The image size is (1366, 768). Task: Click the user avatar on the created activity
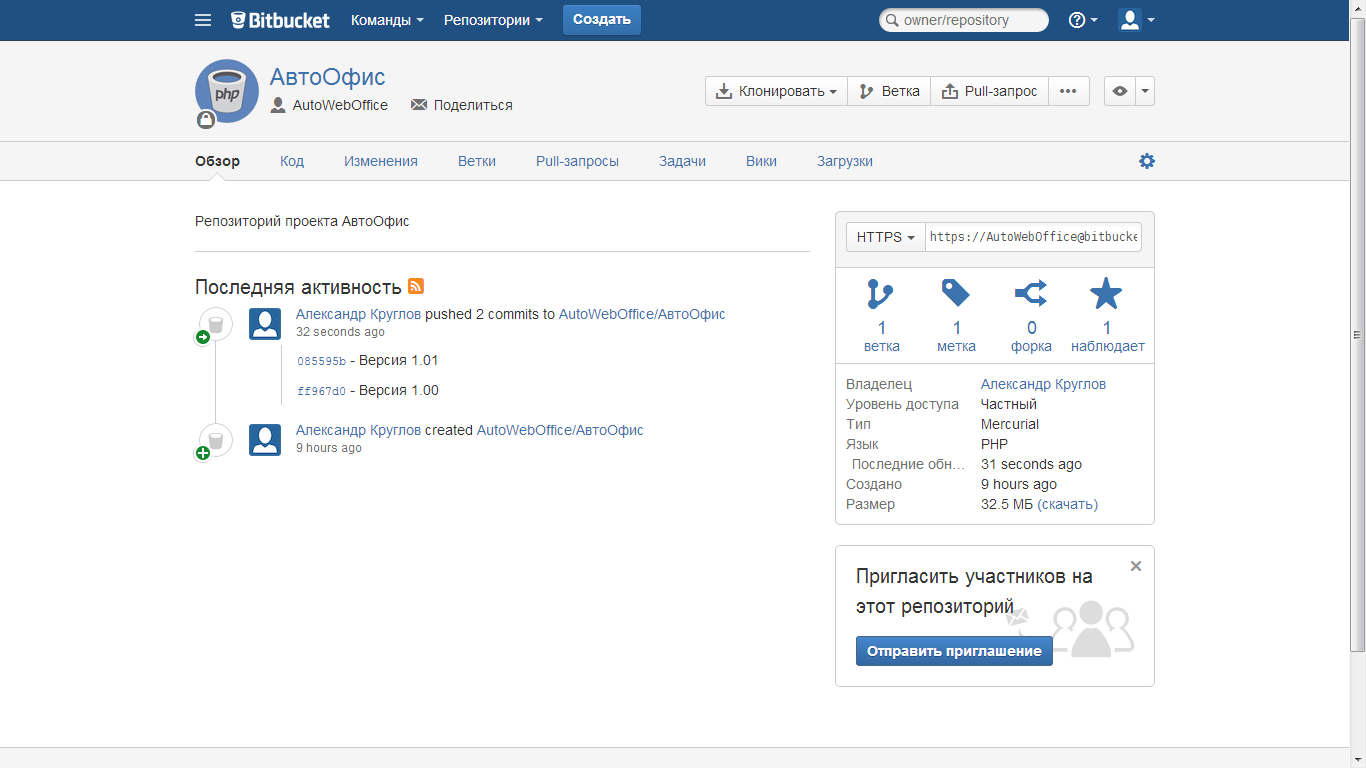(265, 440)
